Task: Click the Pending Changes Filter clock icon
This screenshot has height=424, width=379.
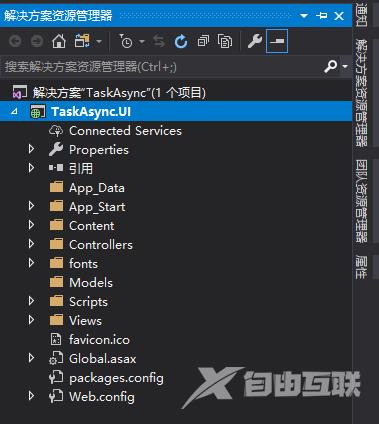Action: point(126,41)
